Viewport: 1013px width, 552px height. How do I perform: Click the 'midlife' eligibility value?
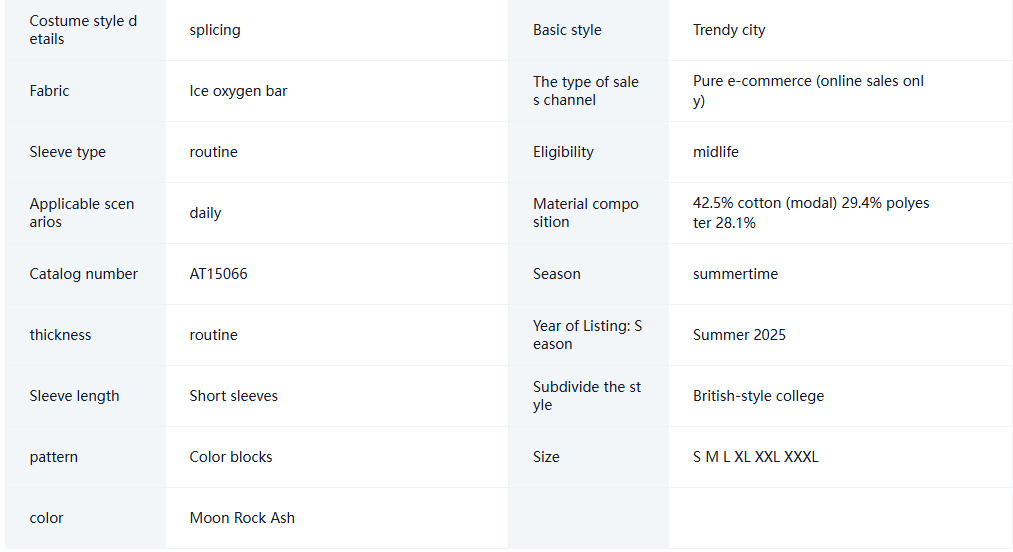point(715,152)
